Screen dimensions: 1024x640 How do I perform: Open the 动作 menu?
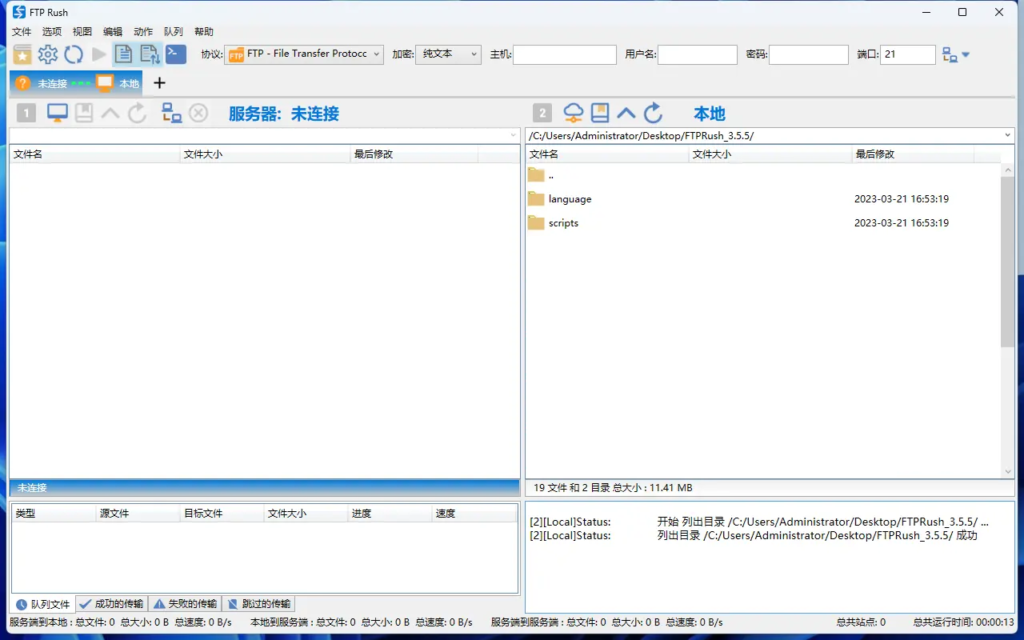tap(143, 31)
